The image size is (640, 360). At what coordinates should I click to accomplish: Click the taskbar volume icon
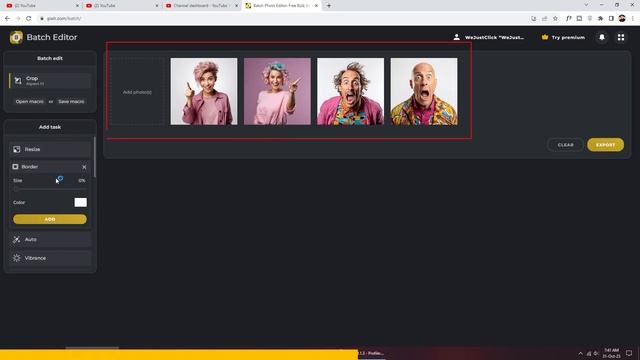[x=596, y=353]
